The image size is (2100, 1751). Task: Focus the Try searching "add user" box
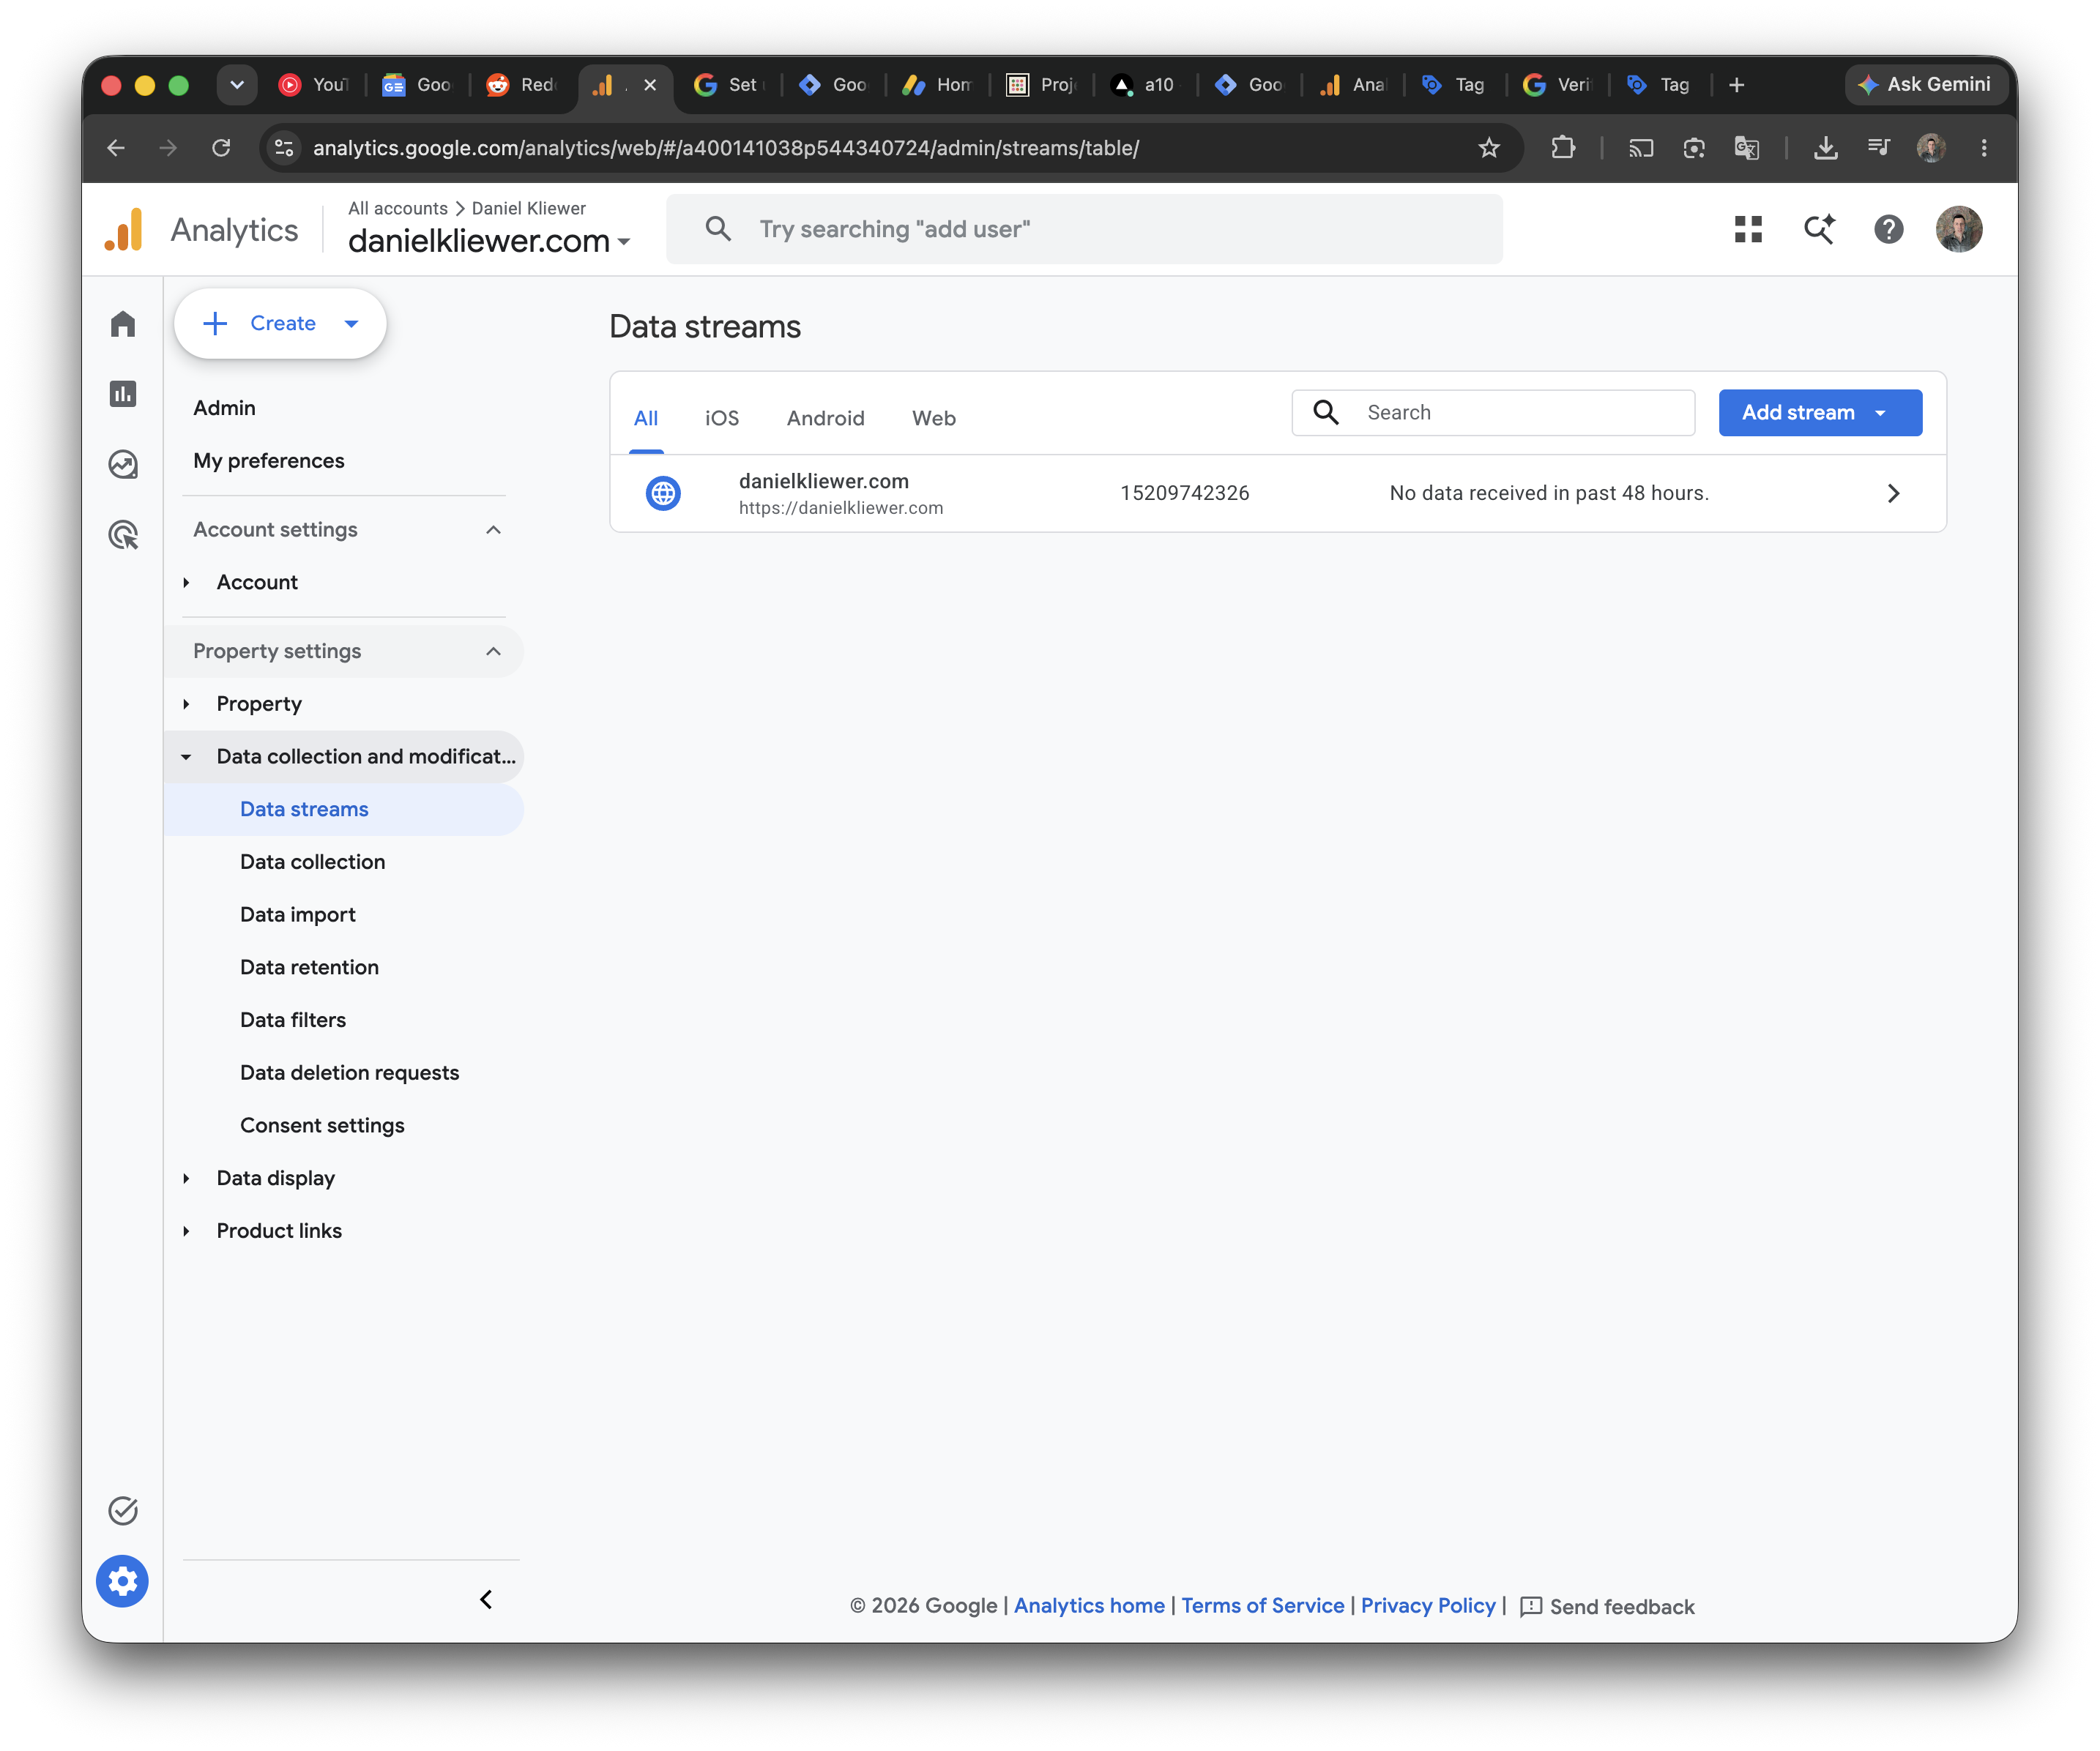tap(1084, 229)
